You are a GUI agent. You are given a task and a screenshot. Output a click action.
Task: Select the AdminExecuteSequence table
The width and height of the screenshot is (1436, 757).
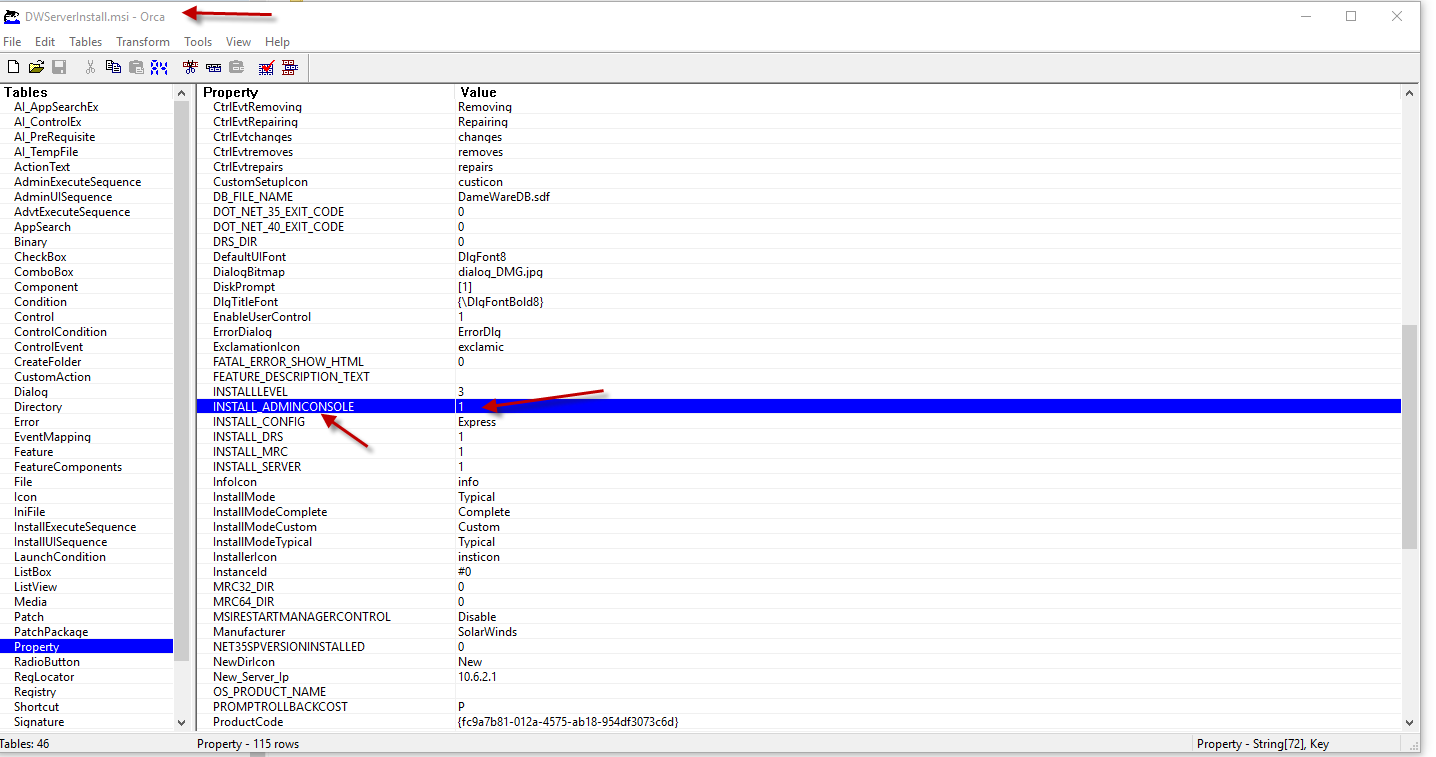pos(77,182)
